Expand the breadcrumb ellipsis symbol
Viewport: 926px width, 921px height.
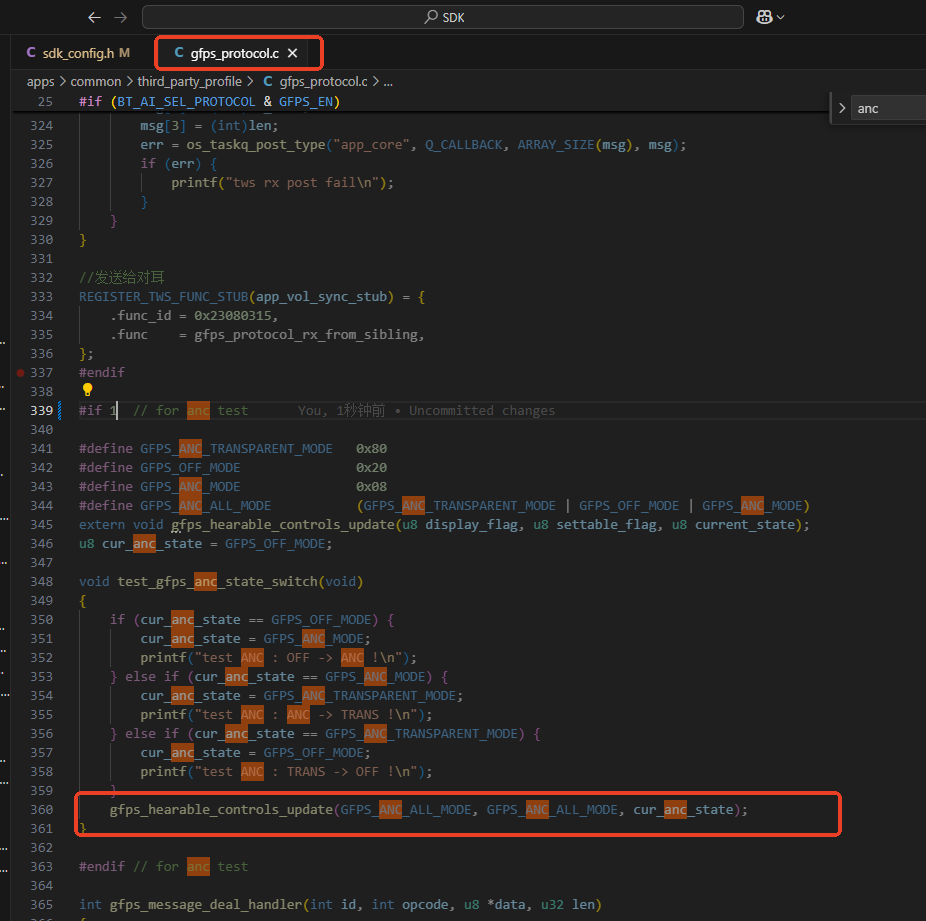[388, 81]
